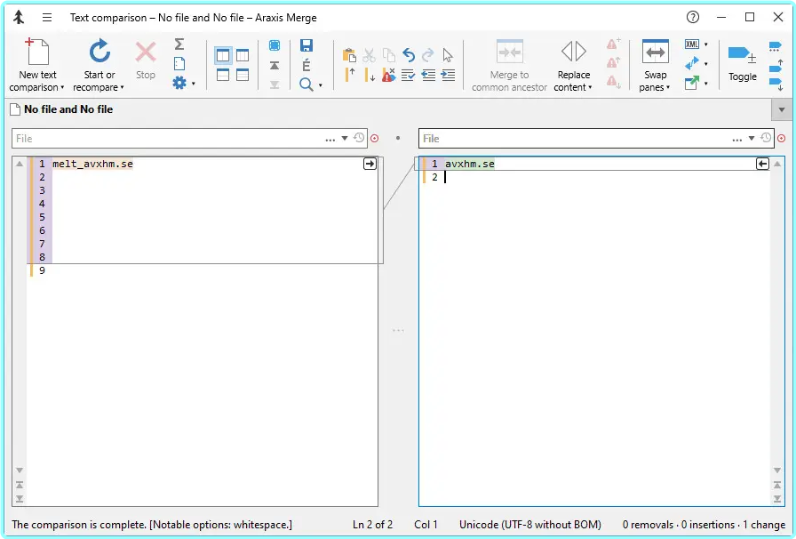The width and height of the screenshot is (796, 539).
Task: Open right file field history dropdown arrow
Action: pos(751,138)
